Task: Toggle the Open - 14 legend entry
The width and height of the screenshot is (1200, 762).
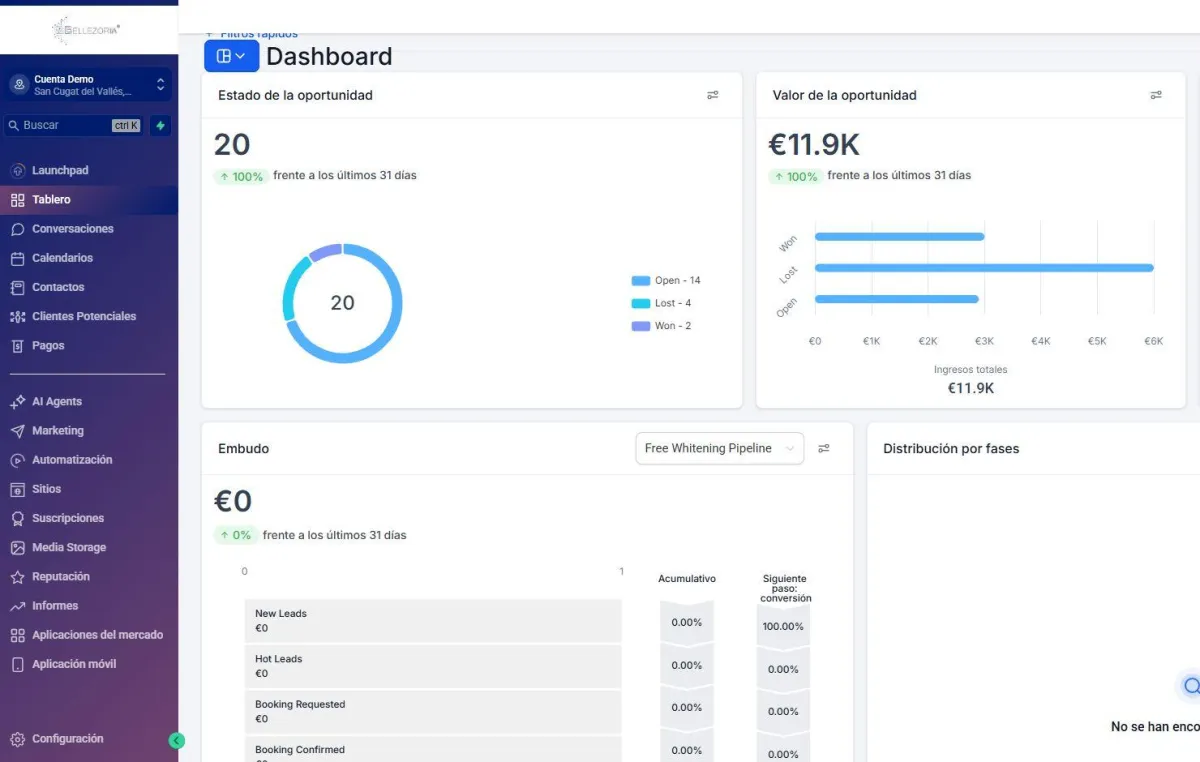Action: [666, 281]
